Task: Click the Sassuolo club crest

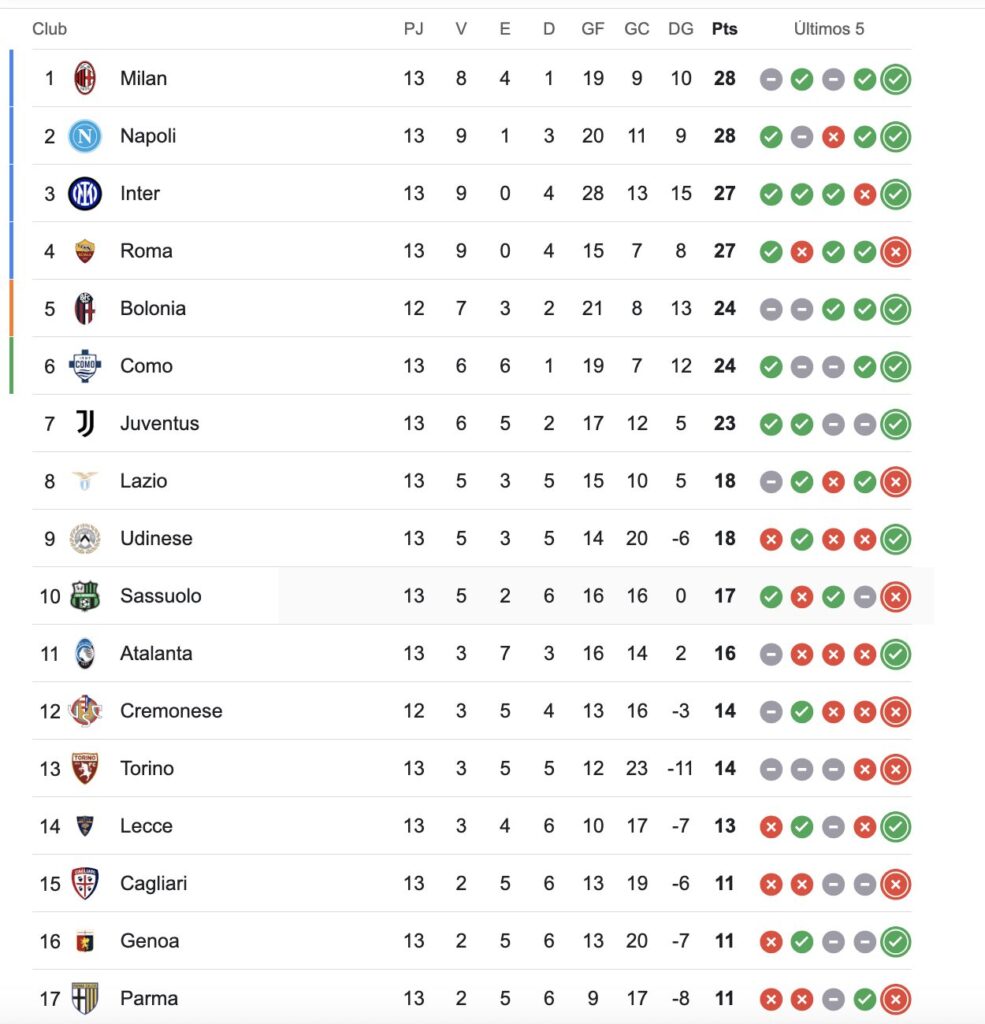Action: pyautogui.click(x=85, y=596)
